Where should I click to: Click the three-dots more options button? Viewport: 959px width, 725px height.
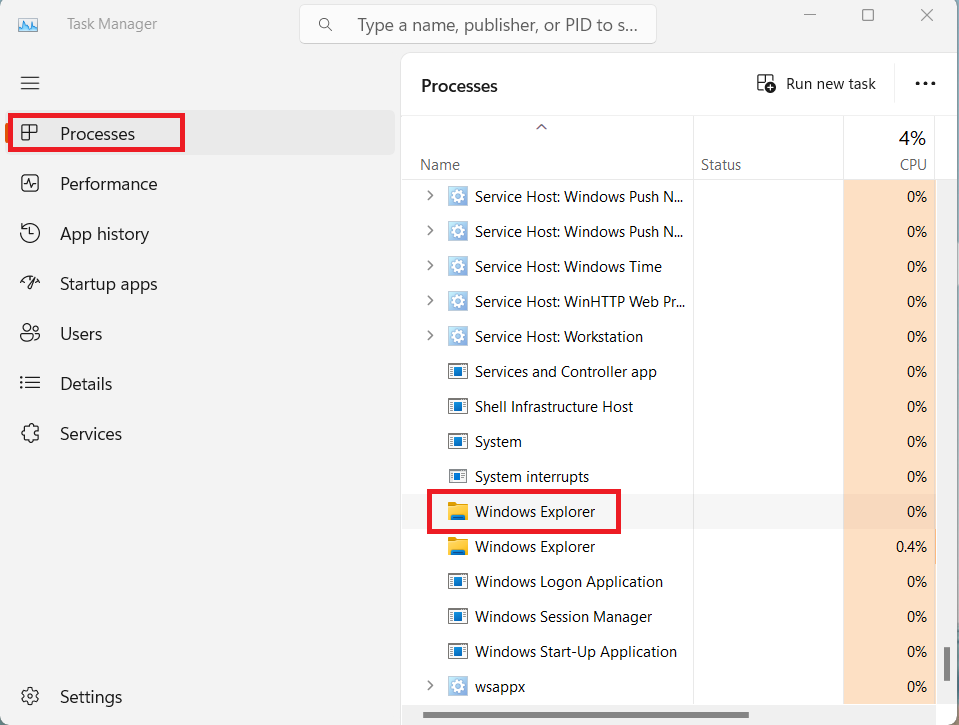[925, 84]
